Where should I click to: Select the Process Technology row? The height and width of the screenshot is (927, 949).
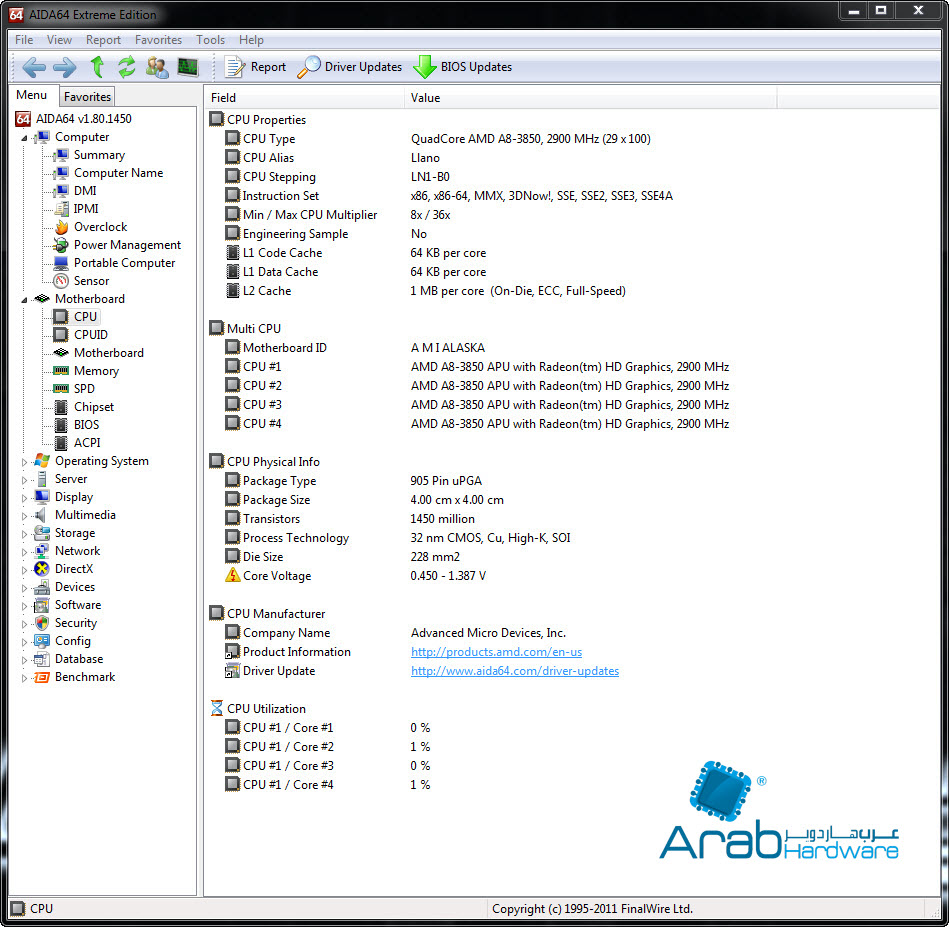pyautogui.click(x=398, y=538)
